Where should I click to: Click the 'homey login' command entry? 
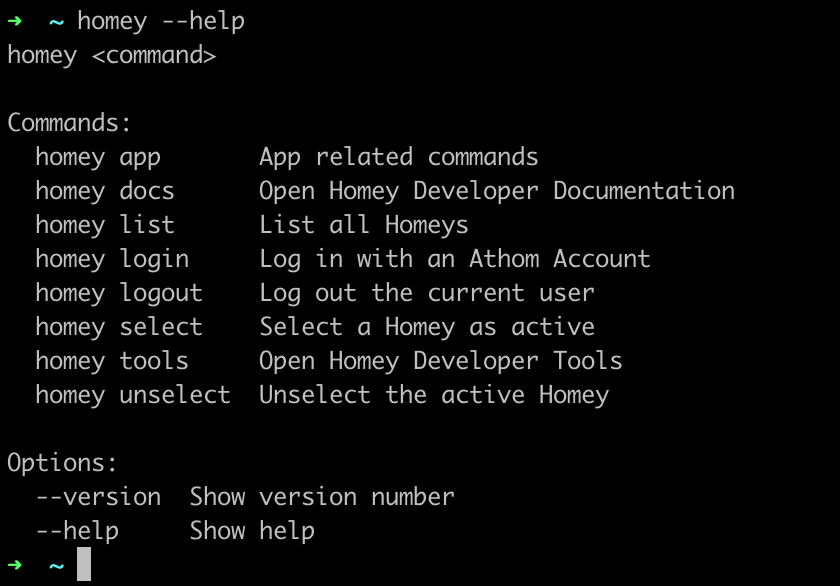click(x=112, y=260)
